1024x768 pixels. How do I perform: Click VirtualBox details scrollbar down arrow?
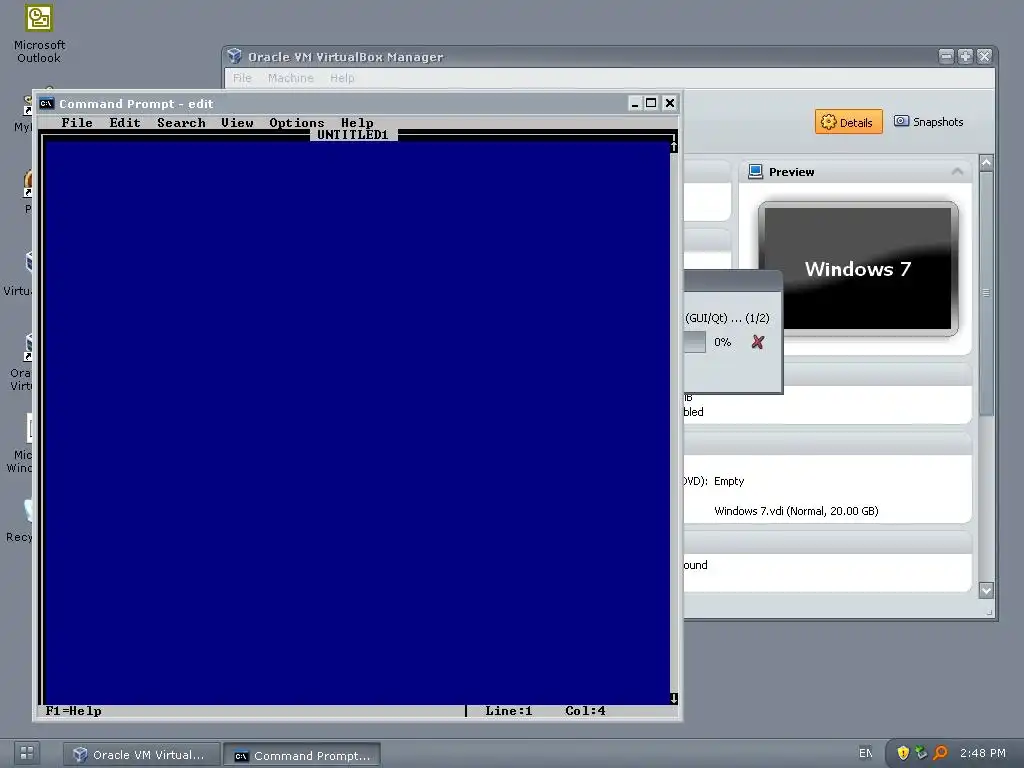click(x=986, y=590)
